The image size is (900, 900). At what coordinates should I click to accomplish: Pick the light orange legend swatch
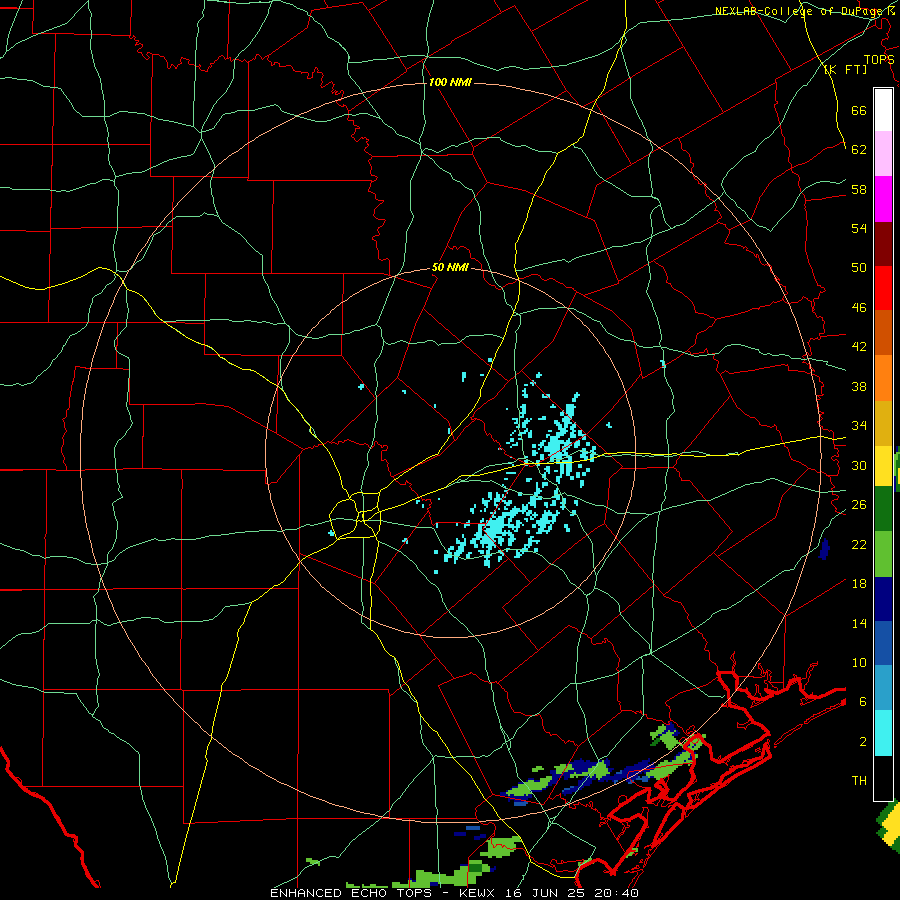(x=883, y=378)
